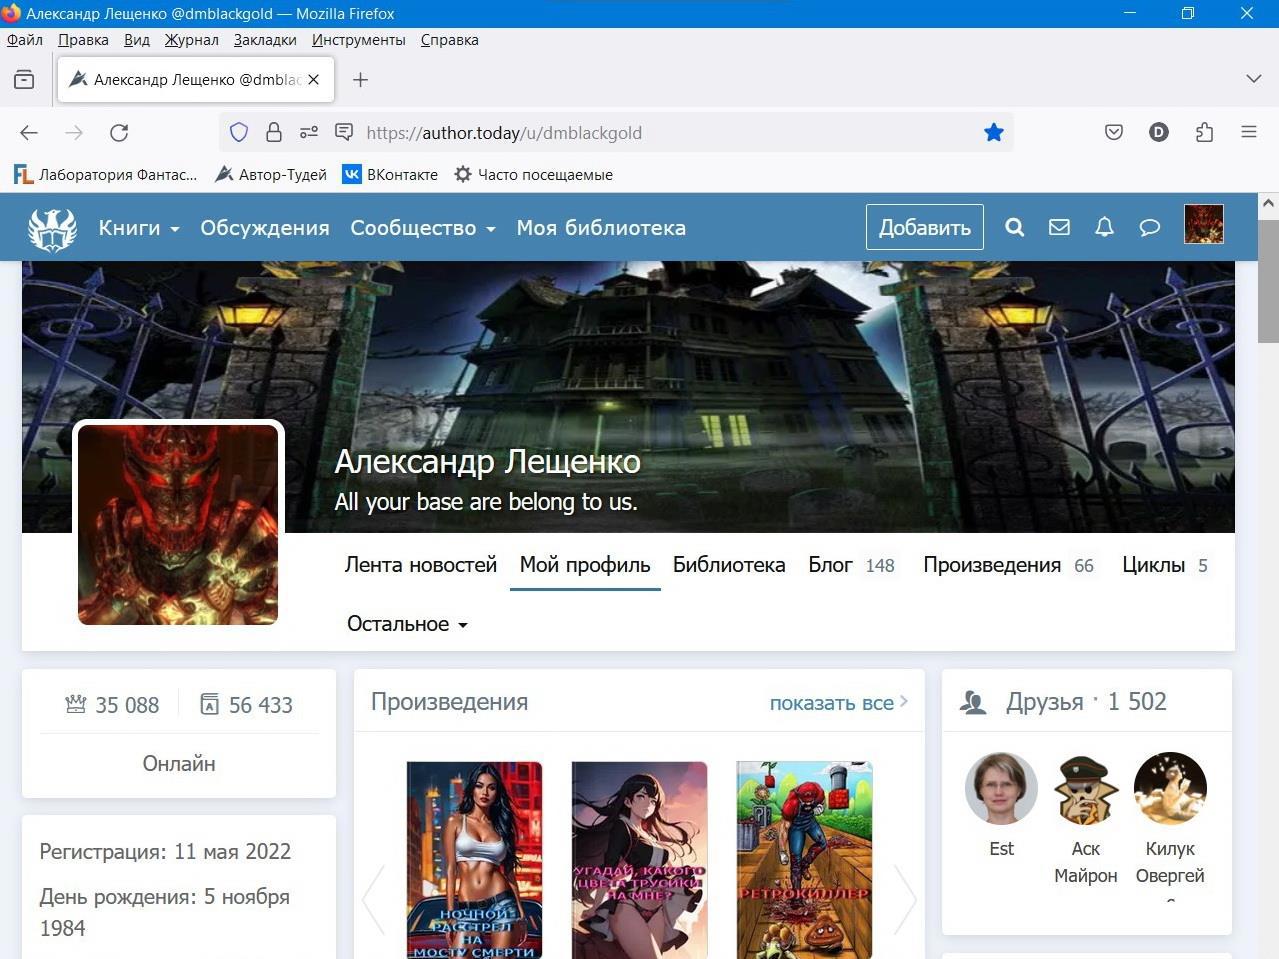
Task: Open messages via the envelope icon
Action: point(1059,228)
